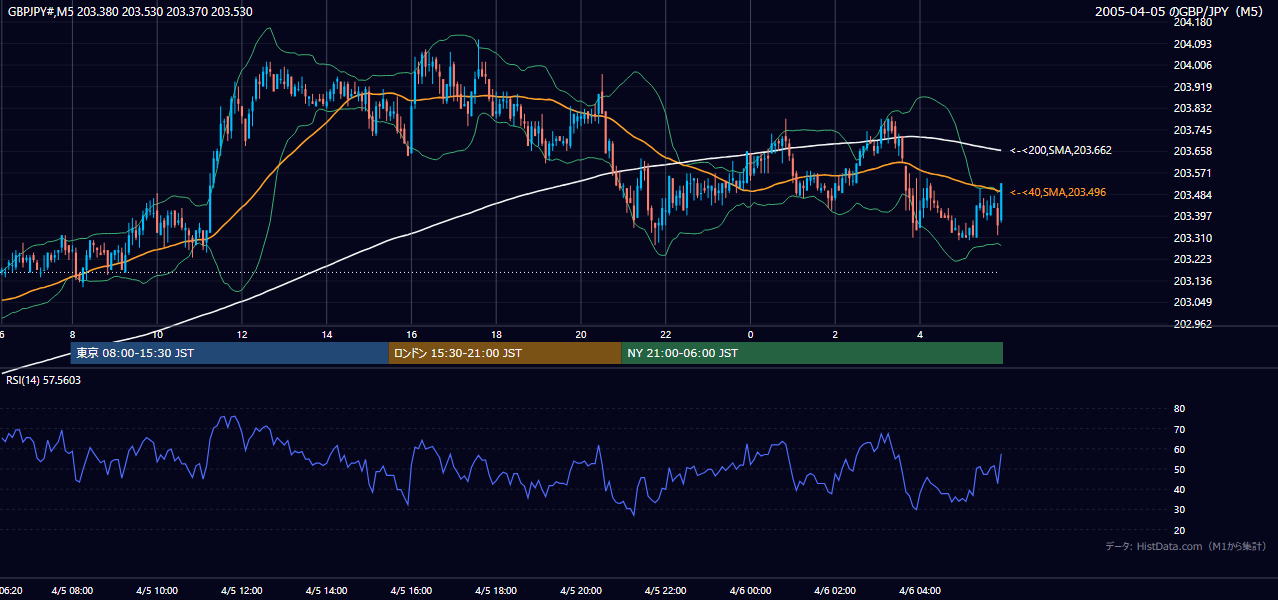Click price axis value 202.962

point(1192,324)
